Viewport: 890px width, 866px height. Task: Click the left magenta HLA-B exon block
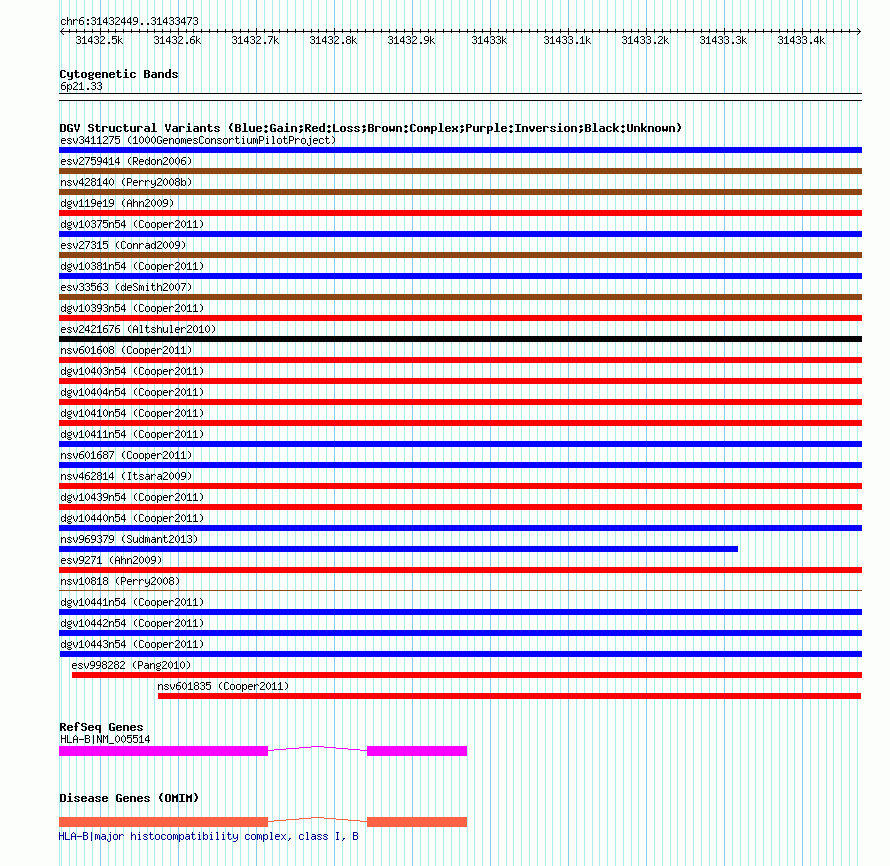163,751
